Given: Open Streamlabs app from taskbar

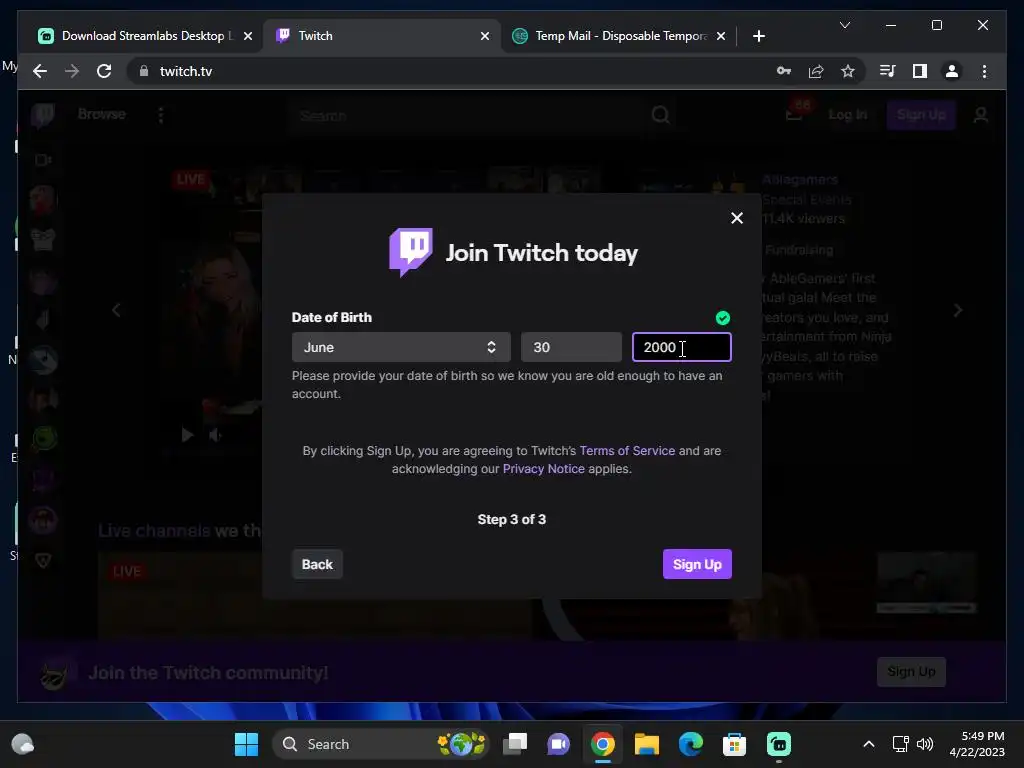Looking at the screenshot, I should pyautogui.click(x=778, y=744).
